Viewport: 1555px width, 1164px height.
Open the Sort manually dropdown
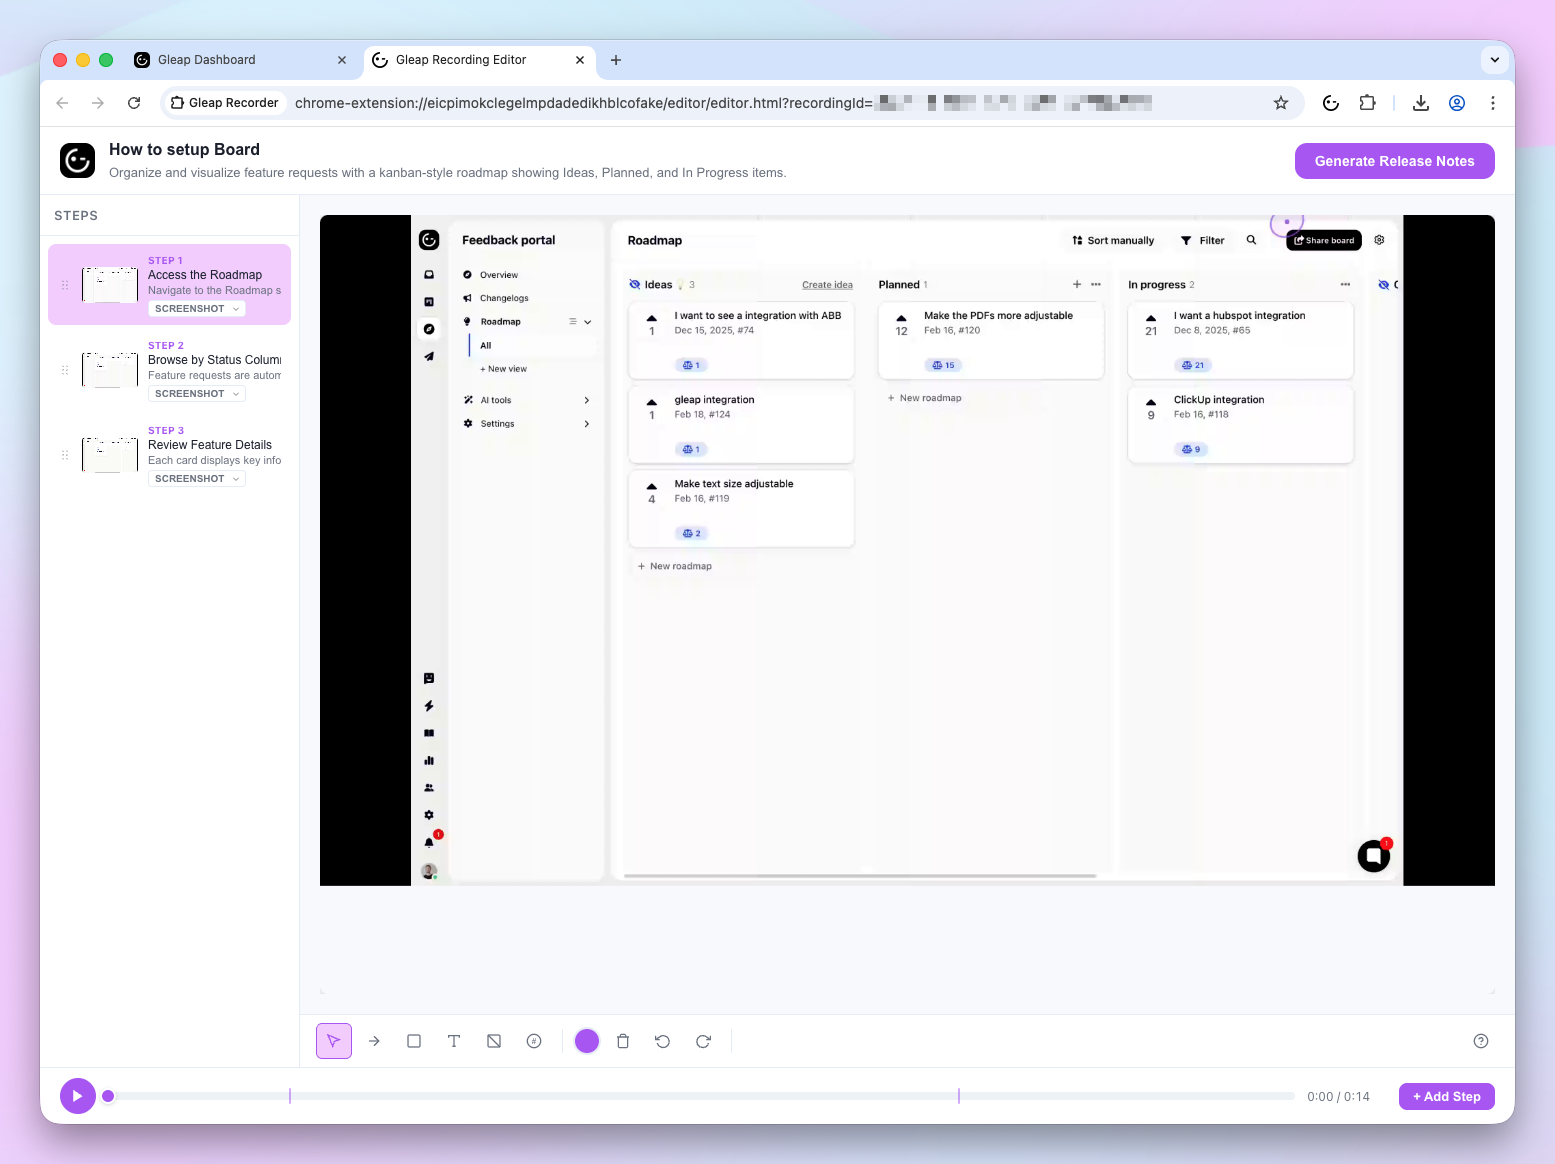(1113, 241)
